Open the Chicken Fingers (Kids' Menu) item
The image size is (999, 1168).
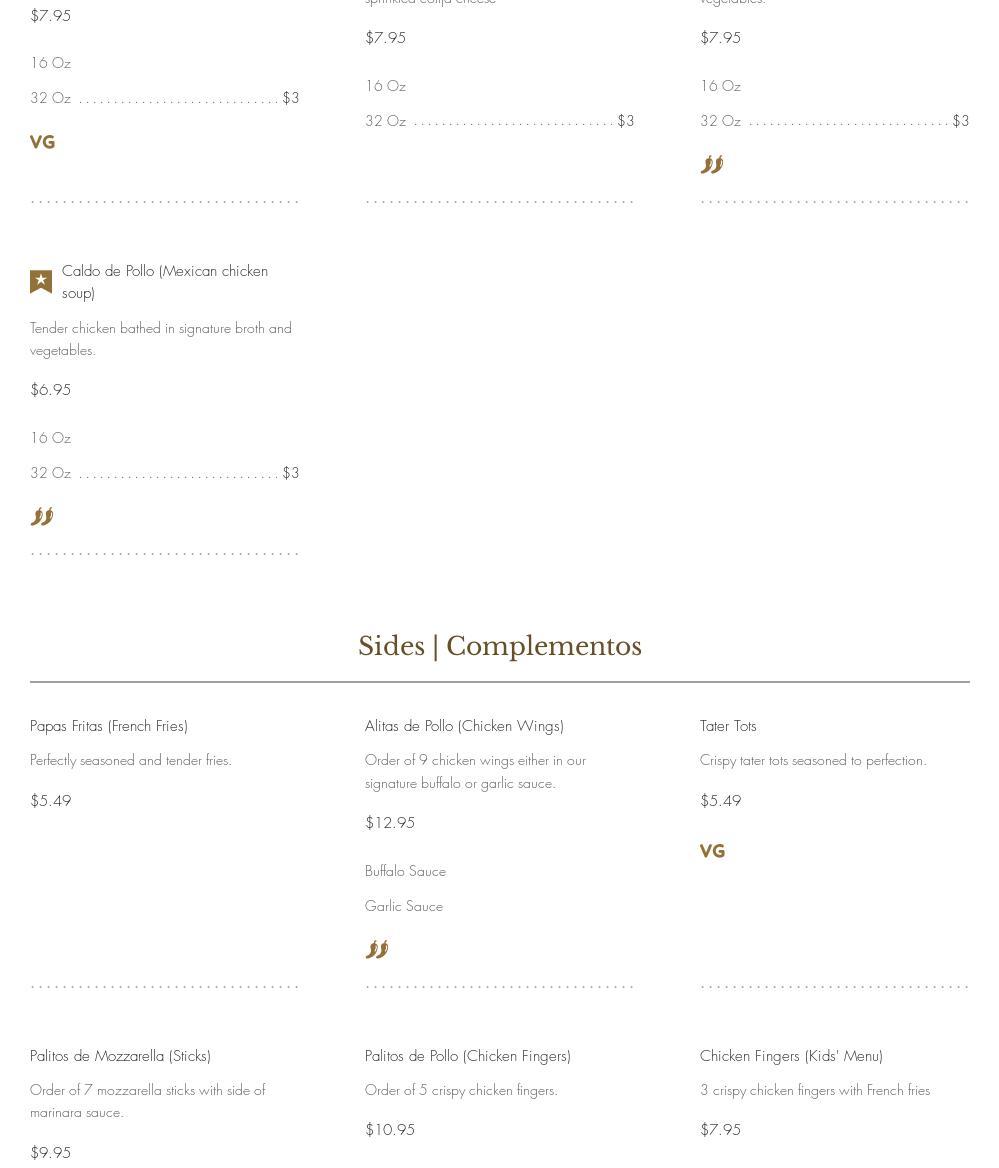pos(791,1056)
